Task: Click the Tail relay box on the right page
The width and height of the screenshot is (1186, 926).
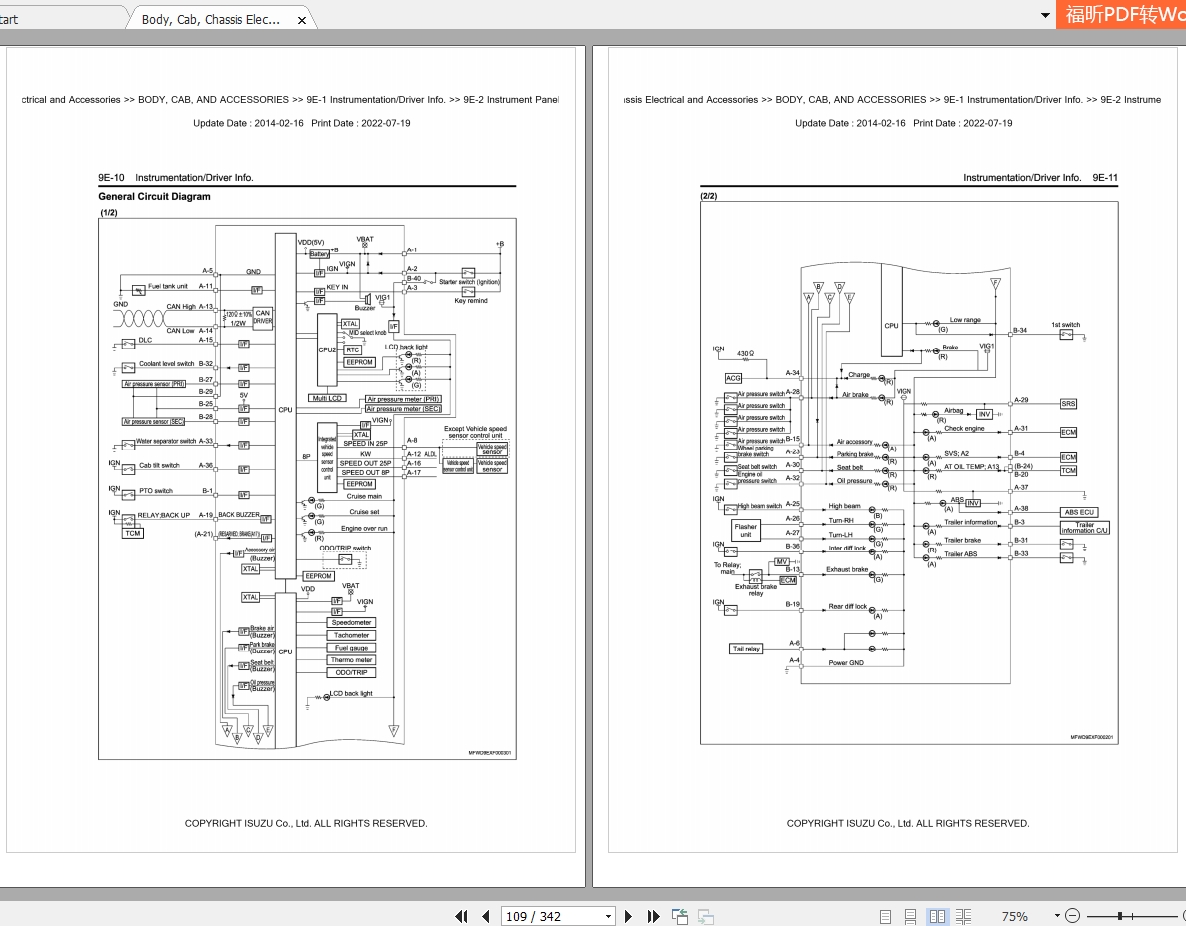Action: tap(746, 648)
